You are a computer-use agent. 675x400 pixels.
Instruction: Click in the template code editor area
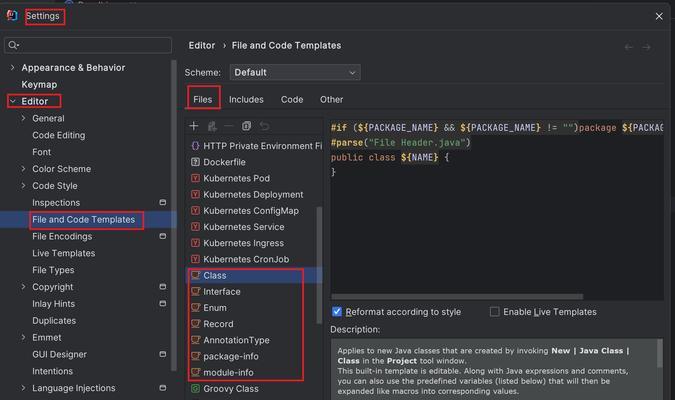point(497,210)
